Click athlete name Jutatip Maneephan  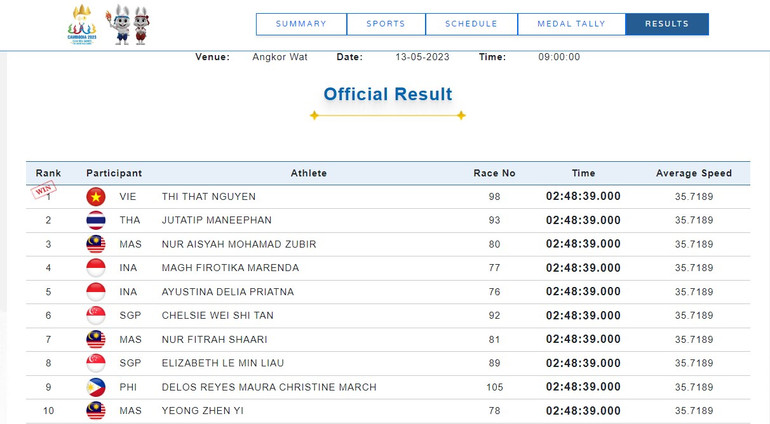pos(216,220)
